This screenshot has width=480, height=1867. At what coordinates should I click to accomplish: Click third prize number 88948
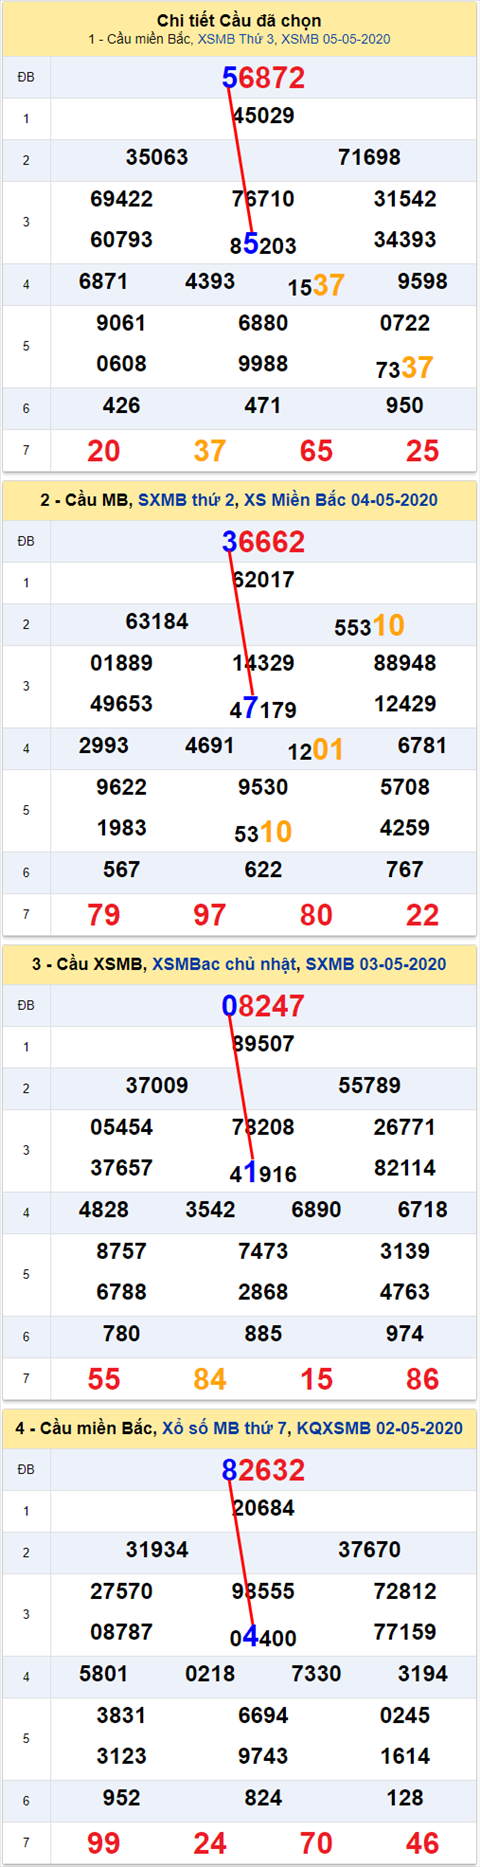coord(405,663)
